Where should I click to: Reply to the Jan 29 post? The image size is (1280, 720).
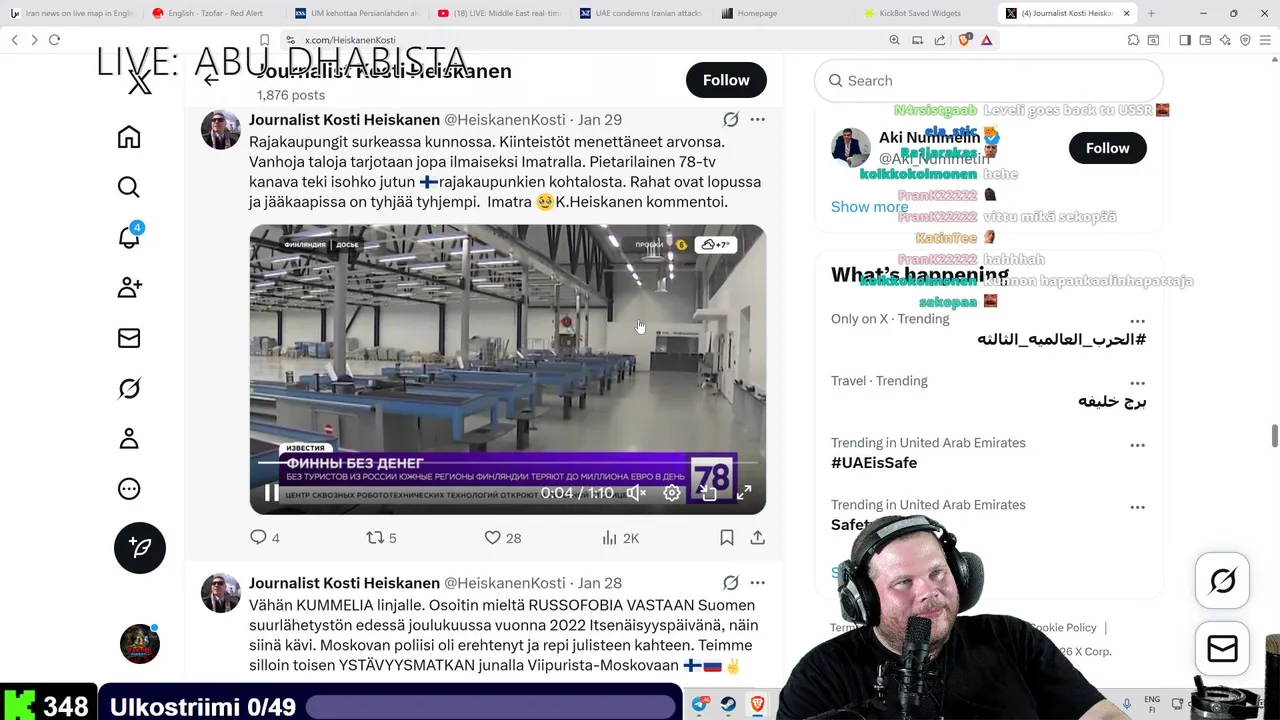click(264, 538)
